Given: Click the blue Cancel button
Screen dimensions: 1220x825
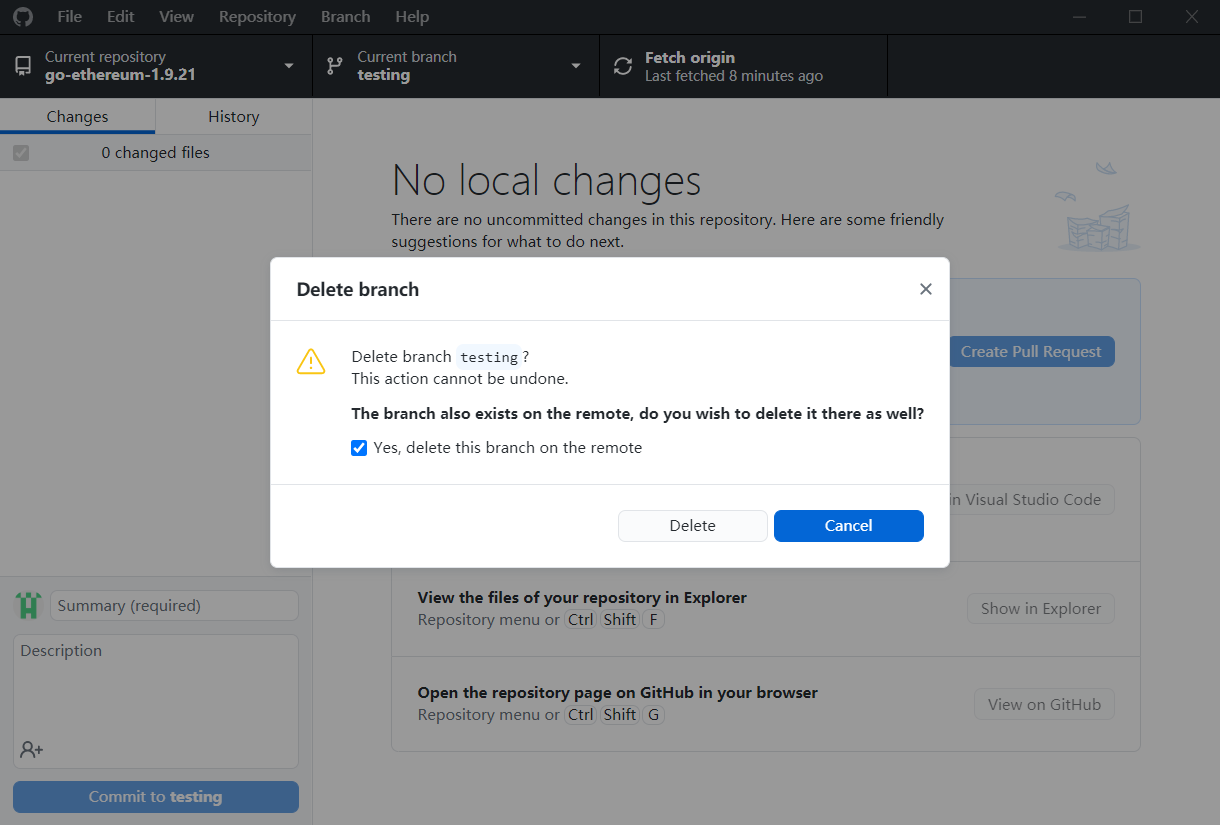Looking at the screenshot, I should [849, 526].
